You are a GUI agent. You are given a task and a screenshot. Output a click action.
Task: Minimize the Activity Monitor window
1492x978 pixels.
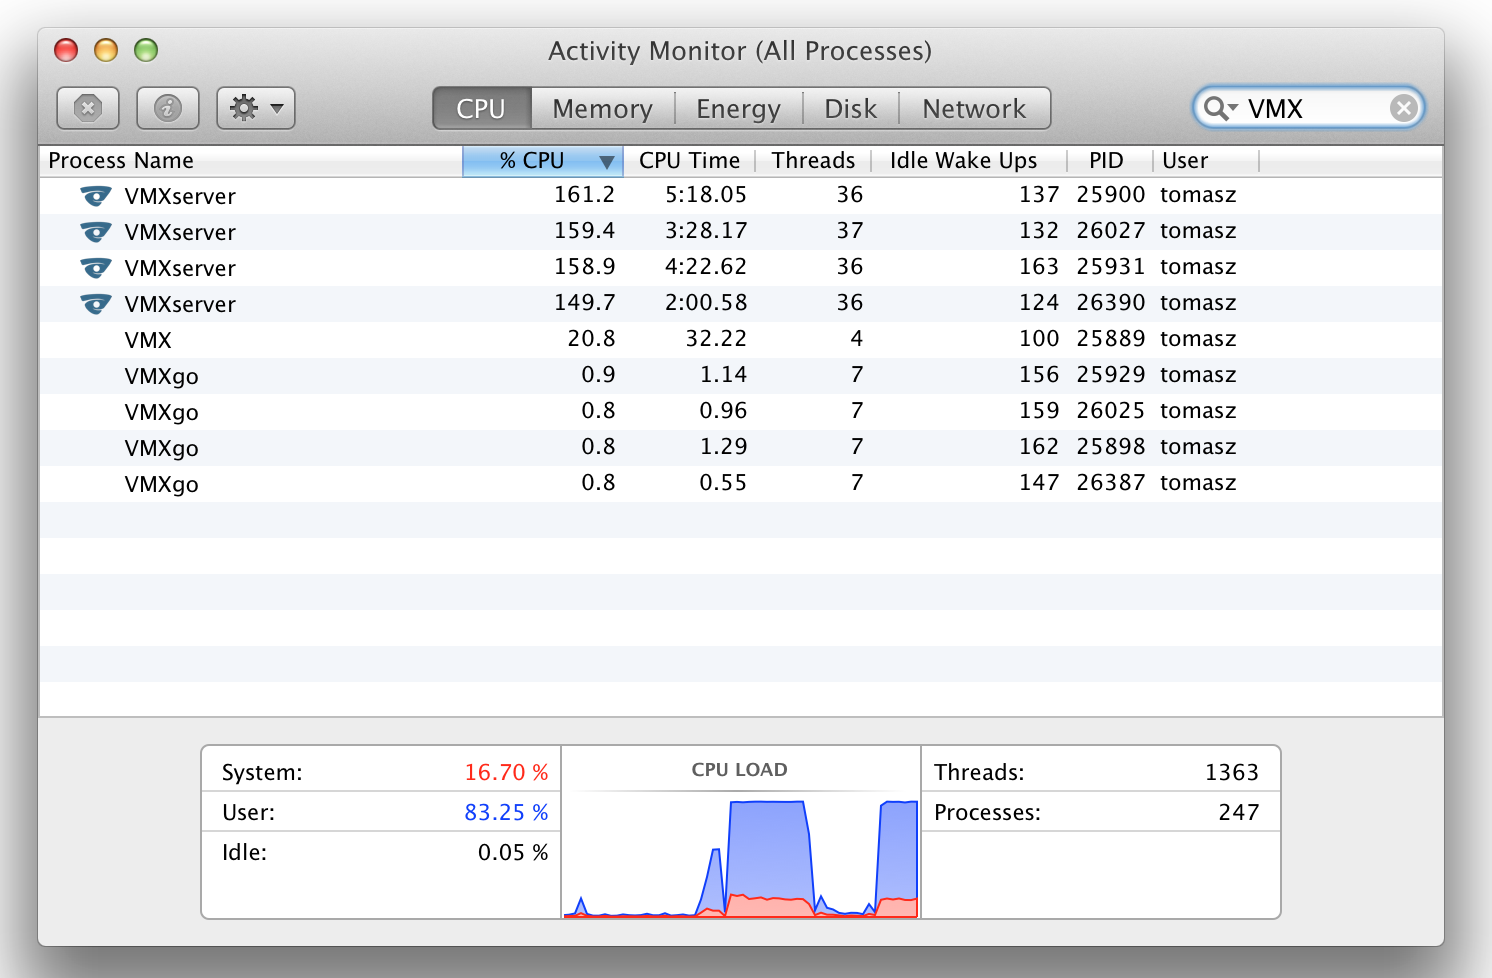tap(106, 50)
